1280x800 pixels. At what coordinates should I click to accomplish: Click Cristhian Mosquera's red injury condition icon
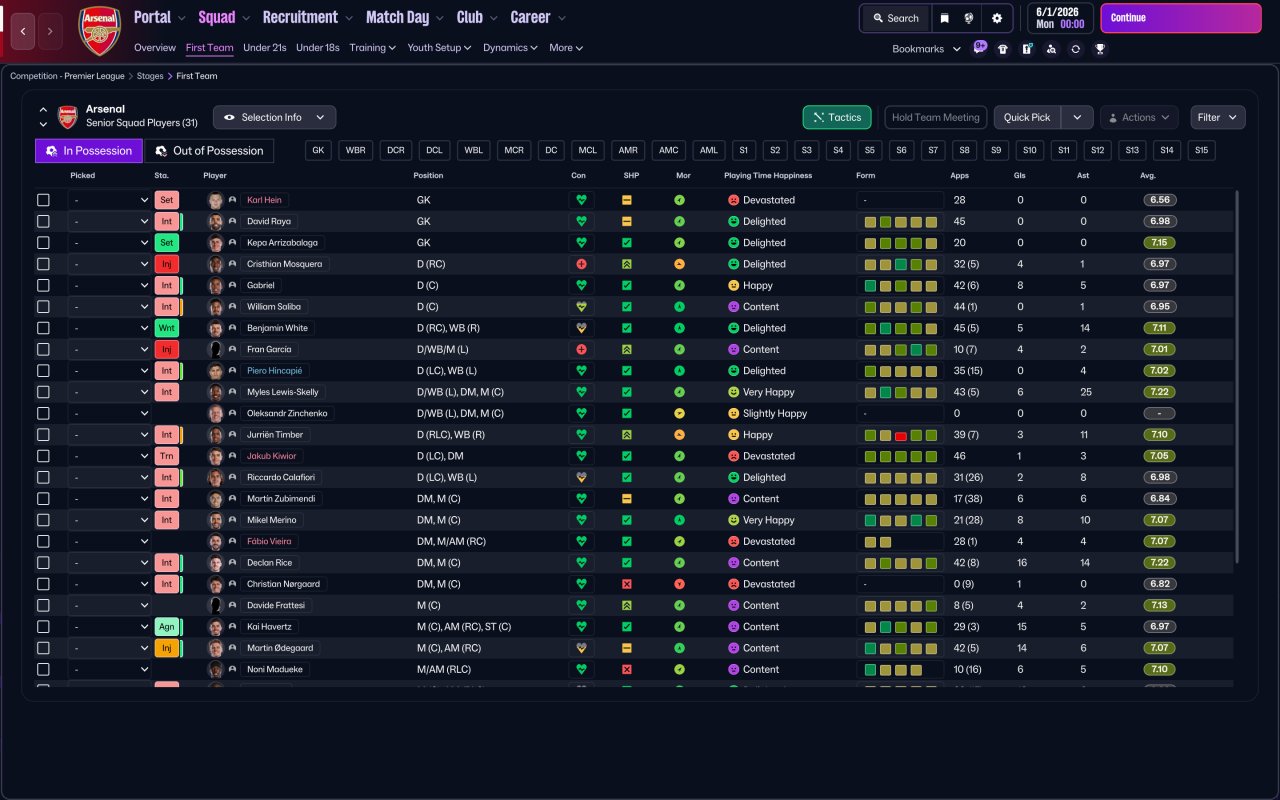[x=581, y=264]
